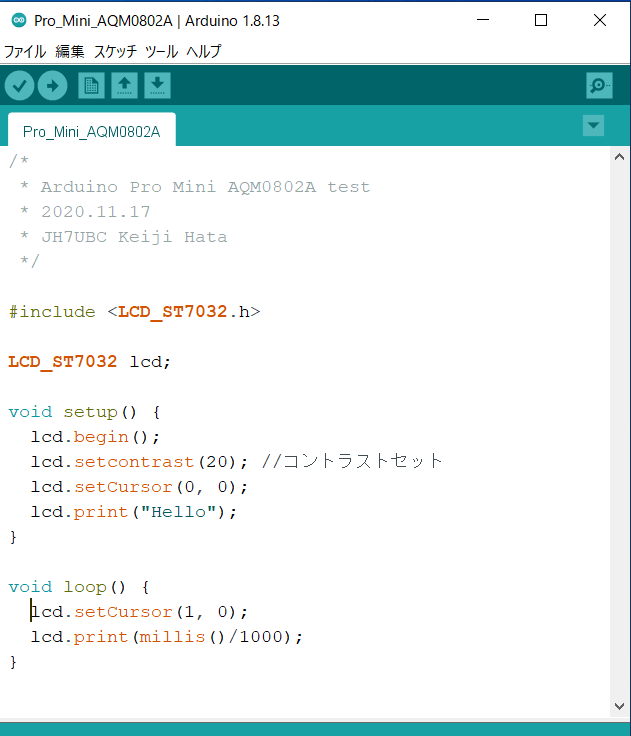The width and height of the screenshot is (631, 736).
Task: Click the Verify checkmark button
Action: coord(19,86)
